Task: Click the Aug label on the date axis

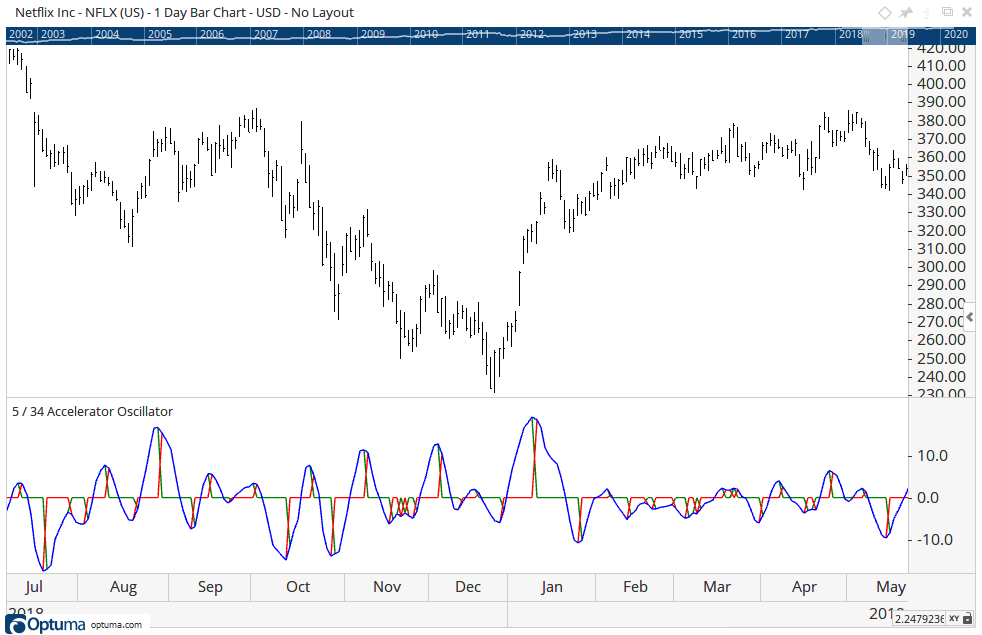Action: click(x=123, y=587)
